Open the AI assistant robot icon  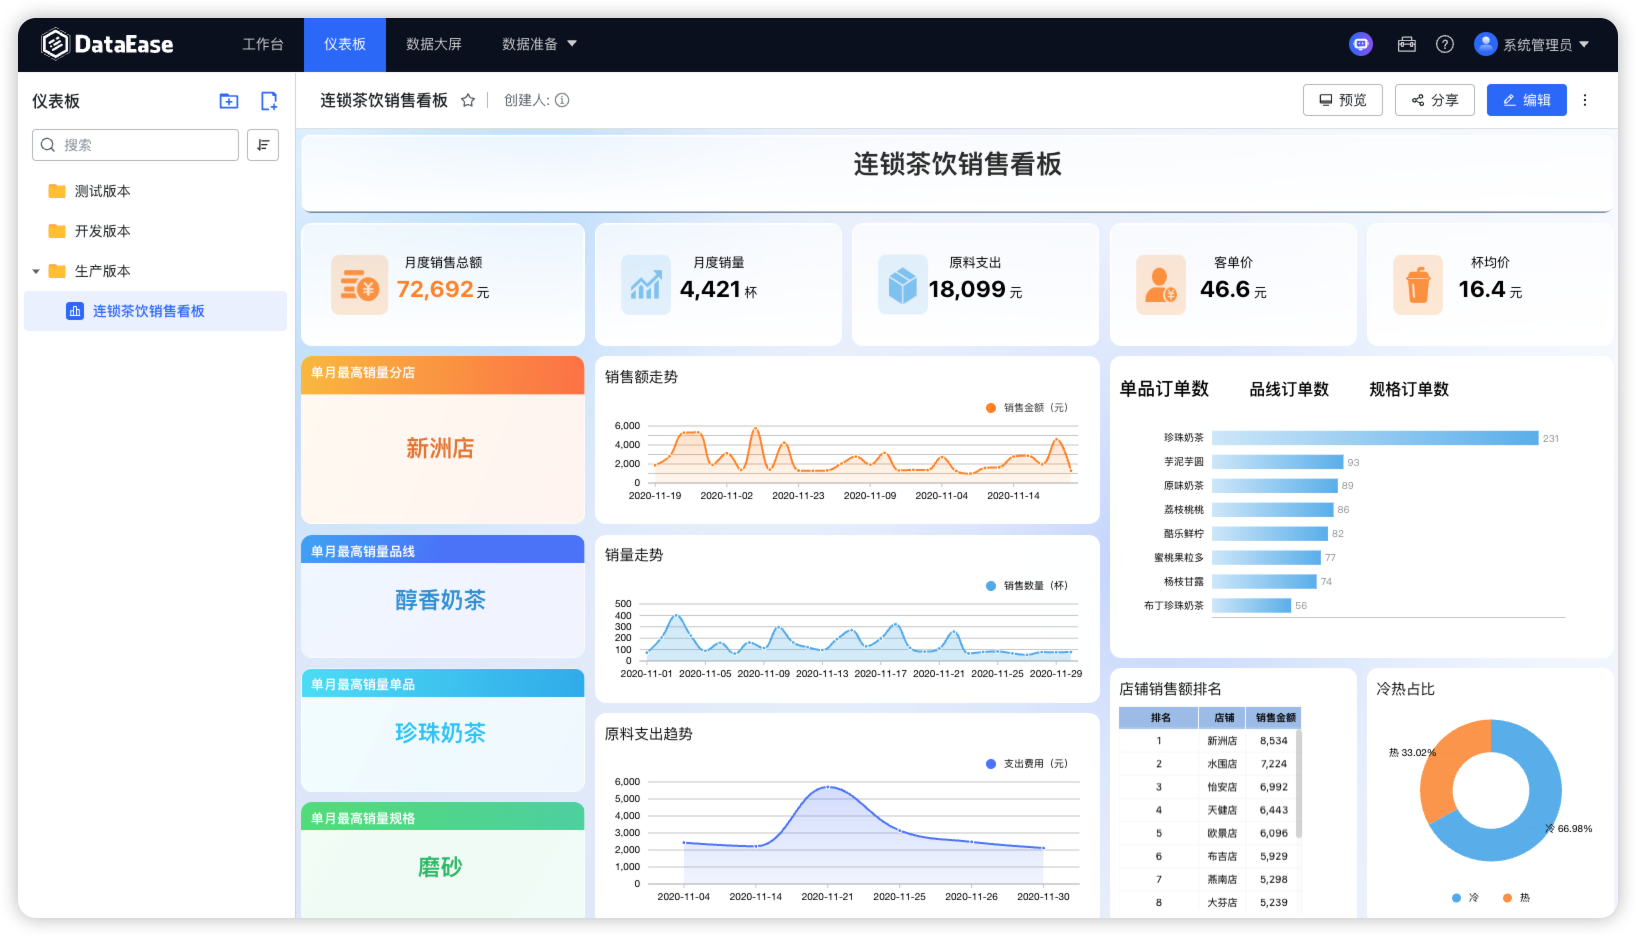(1360, 44)
